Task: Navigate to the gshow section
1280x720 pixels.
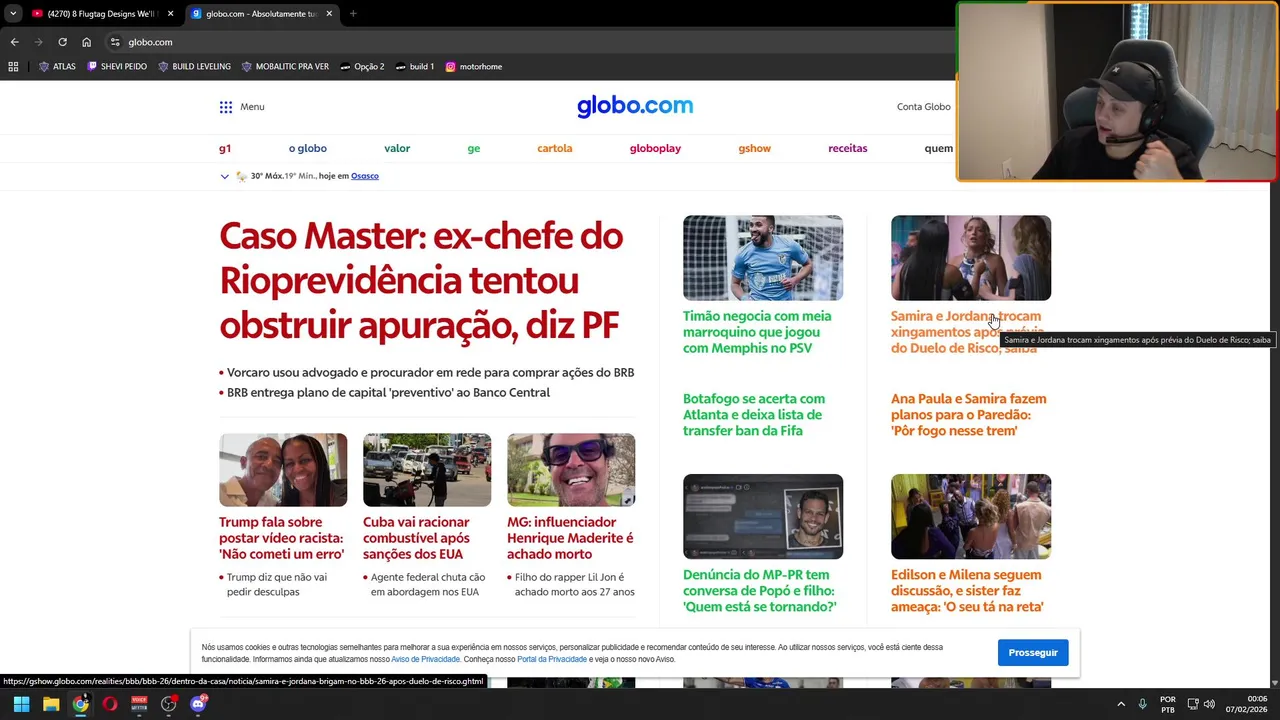Action: click(x=755, y=148)
